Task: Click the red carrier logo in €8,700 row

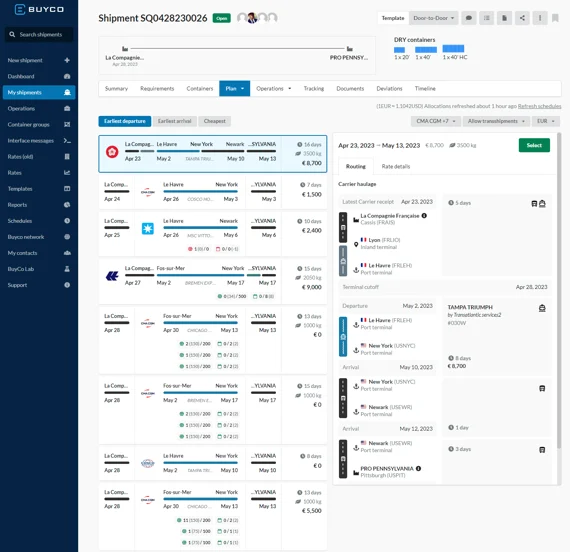Action: (112, 152)
